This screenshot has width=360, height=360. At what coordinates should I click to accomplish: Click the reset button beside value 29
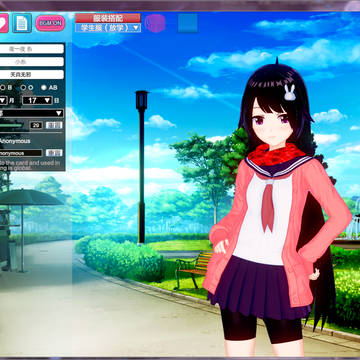54,125
